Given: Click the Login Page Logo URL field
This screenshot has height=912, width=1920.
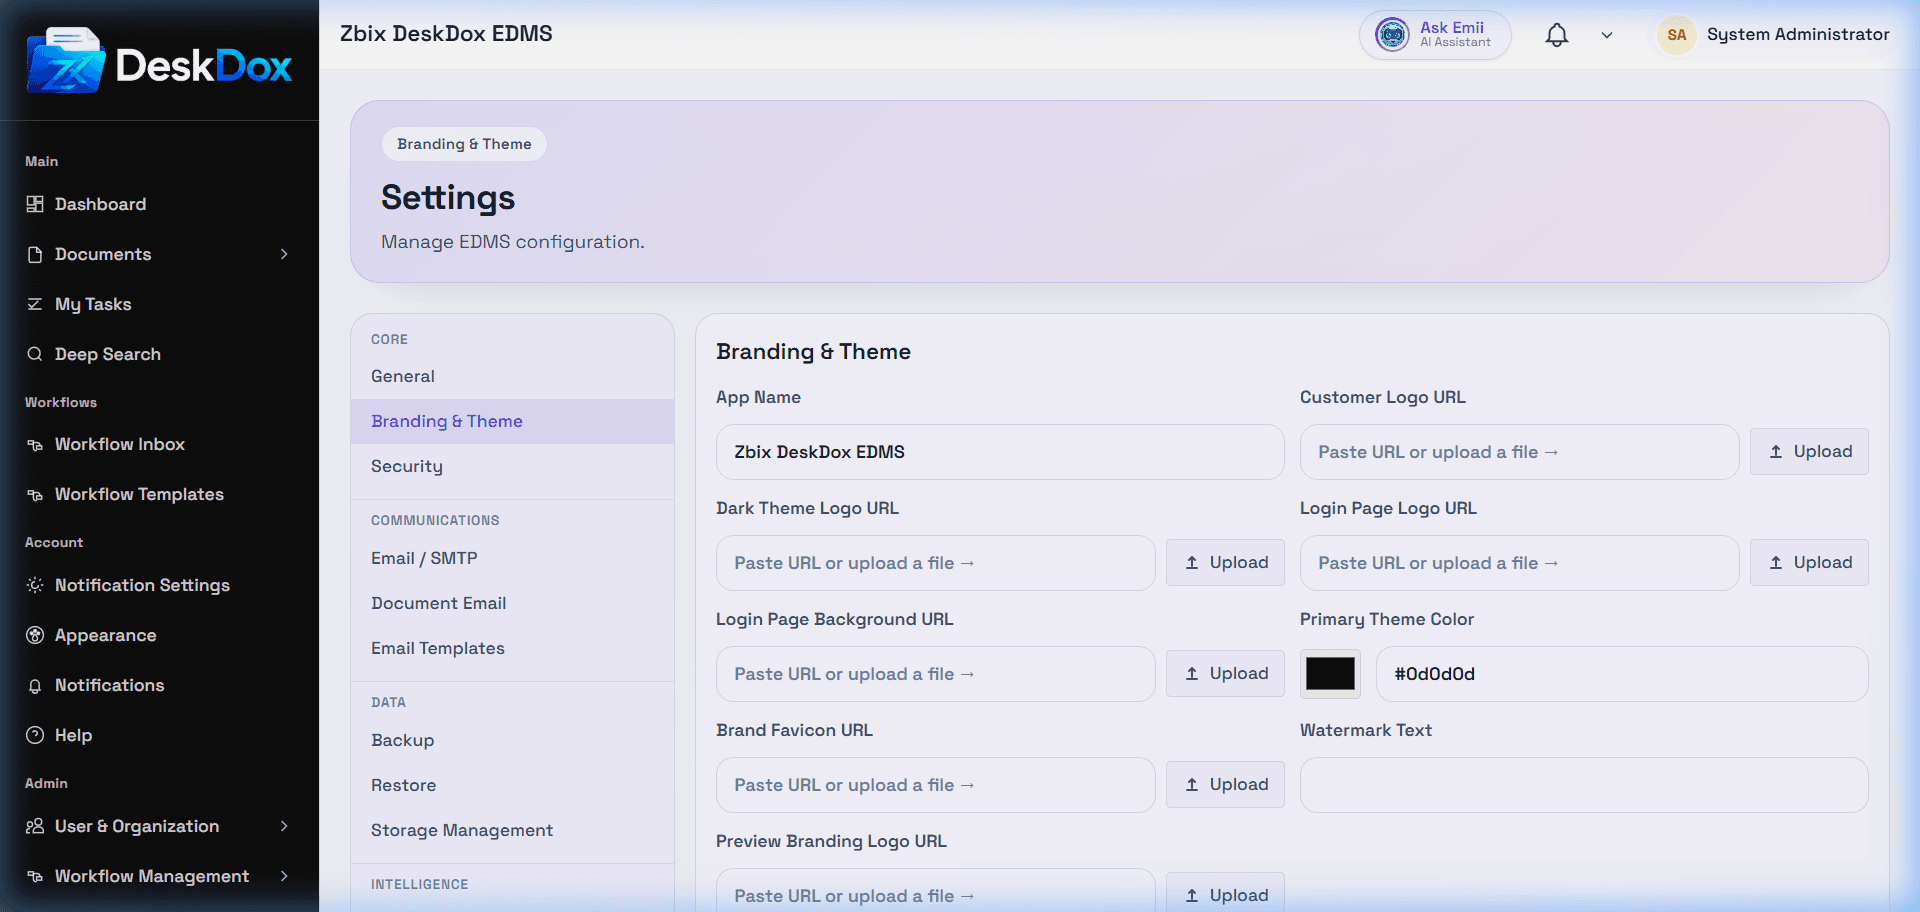Looking at the screenshot, I should pyautogui.click(x=1520, y=563).
